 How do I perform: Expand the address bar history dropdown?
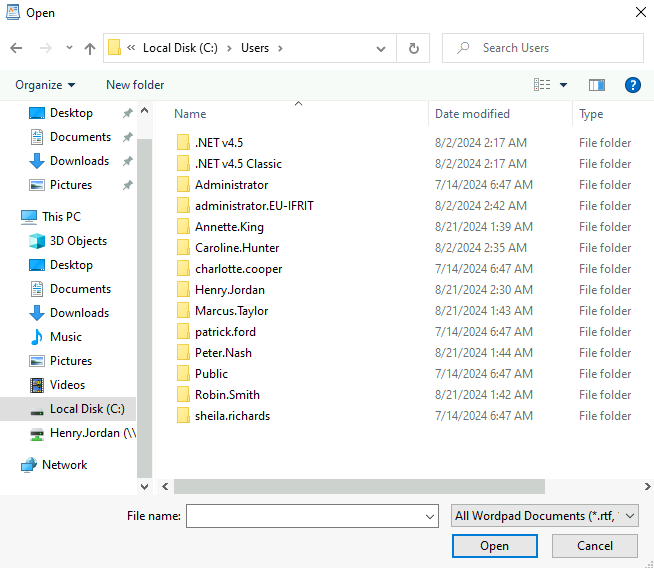click(380, 49)
